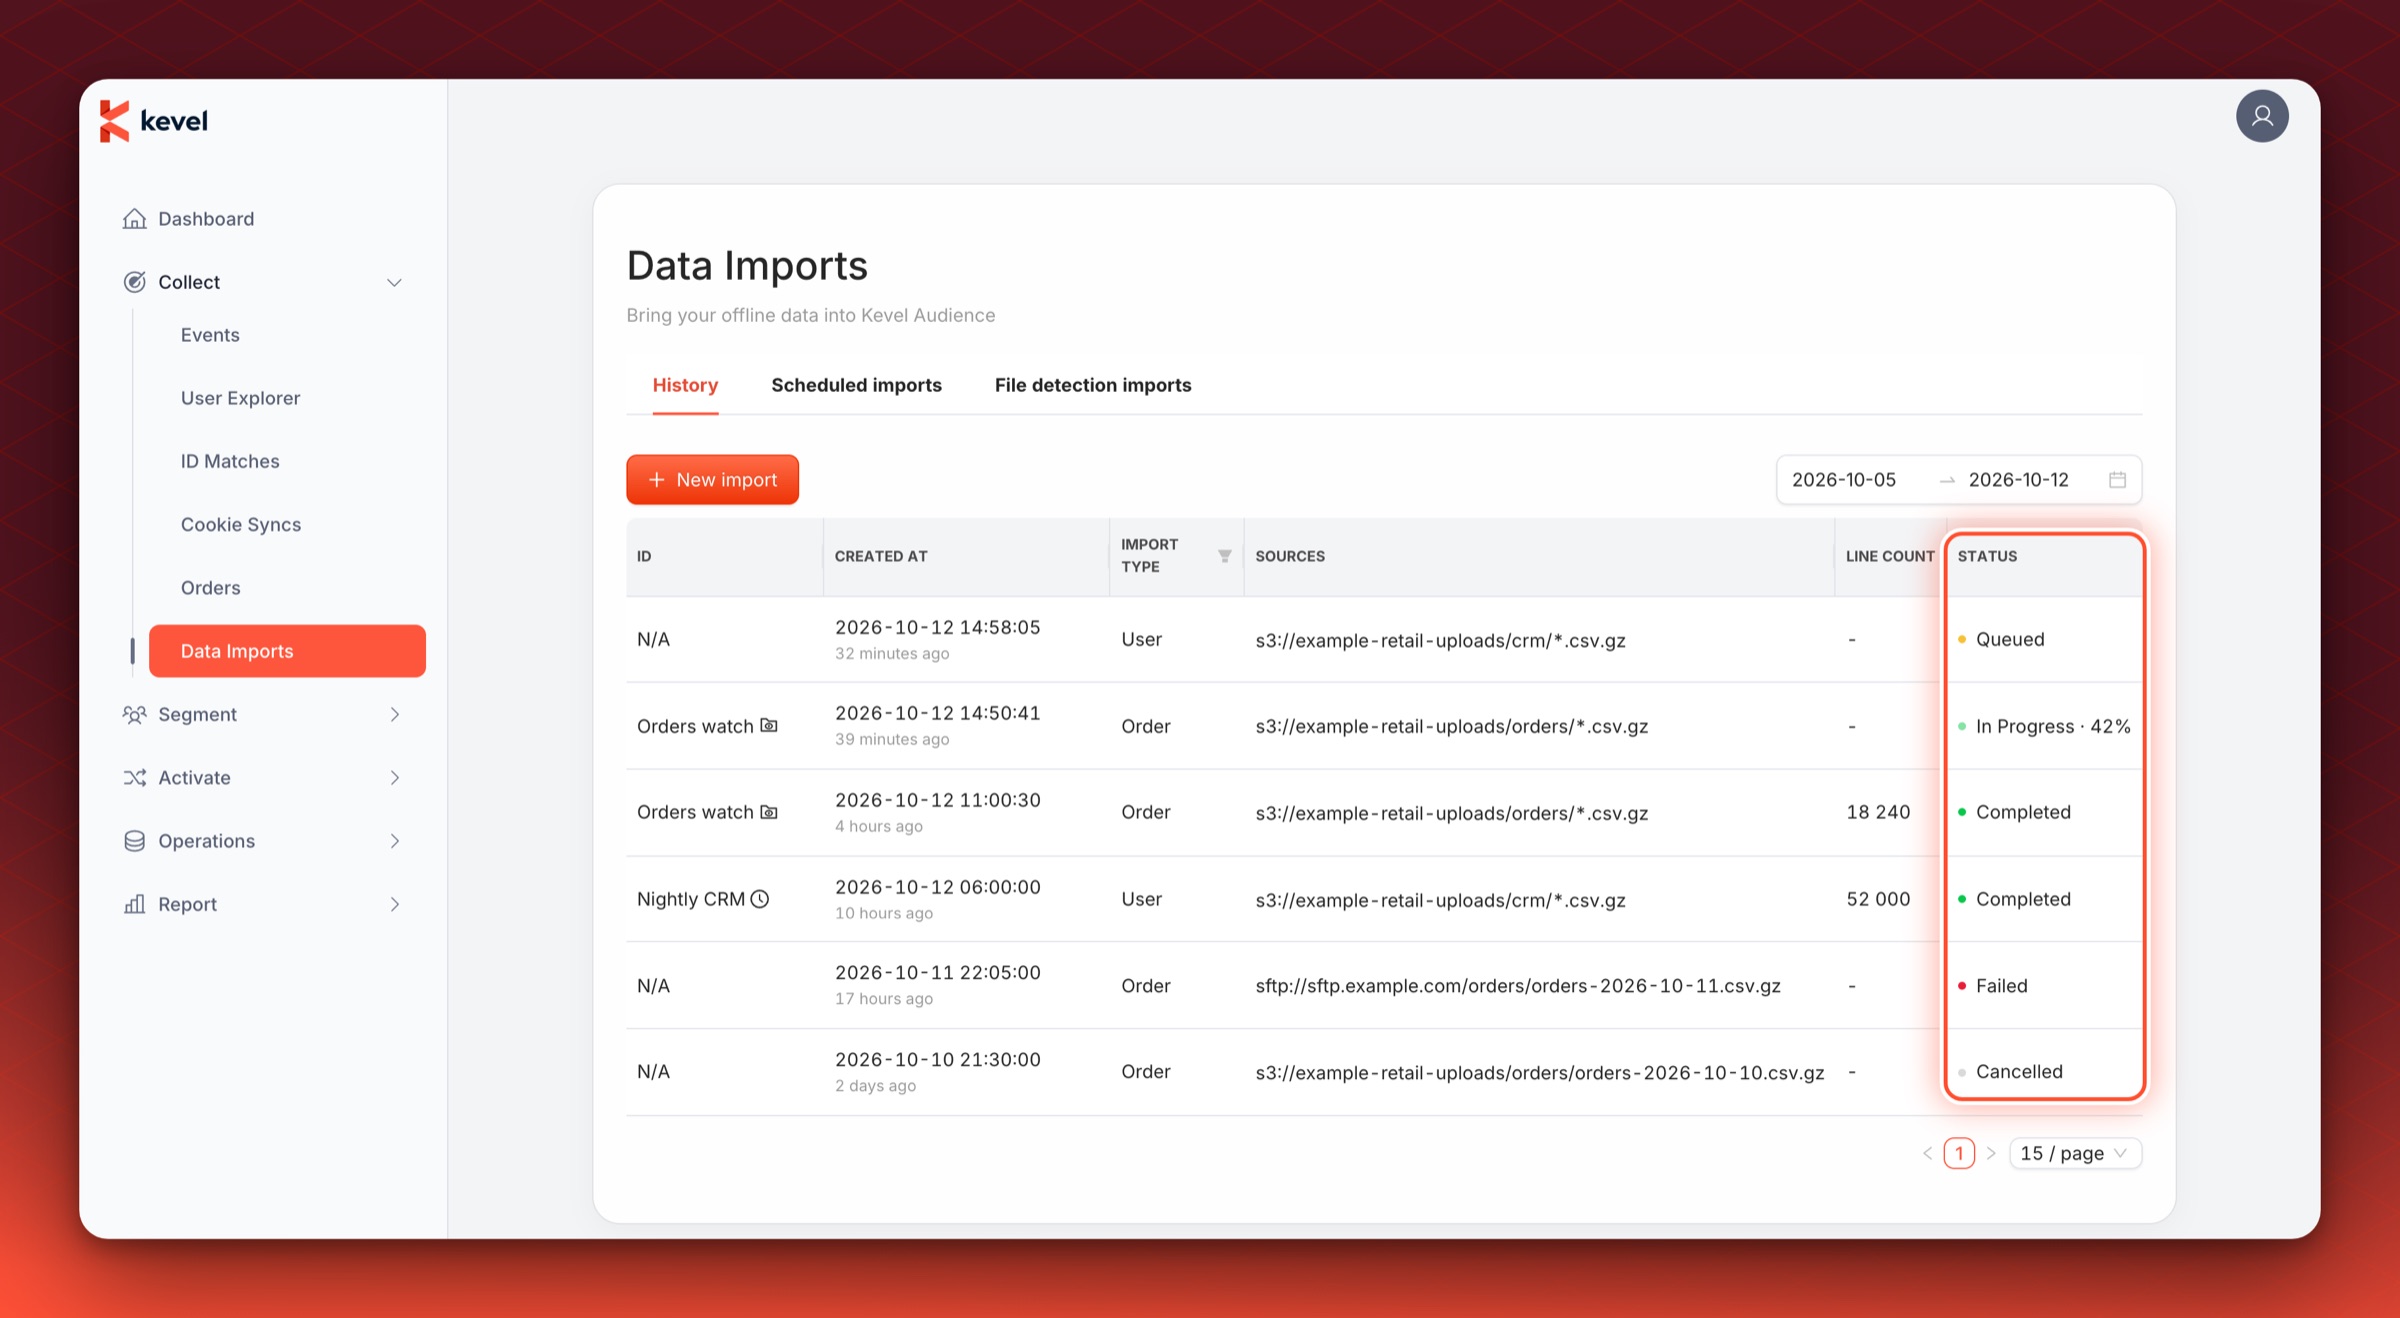Click file-detection icon on 11:00:30 Orders watch
This screenshot has height=1318, width=2400.
click(x=769, y=812)
